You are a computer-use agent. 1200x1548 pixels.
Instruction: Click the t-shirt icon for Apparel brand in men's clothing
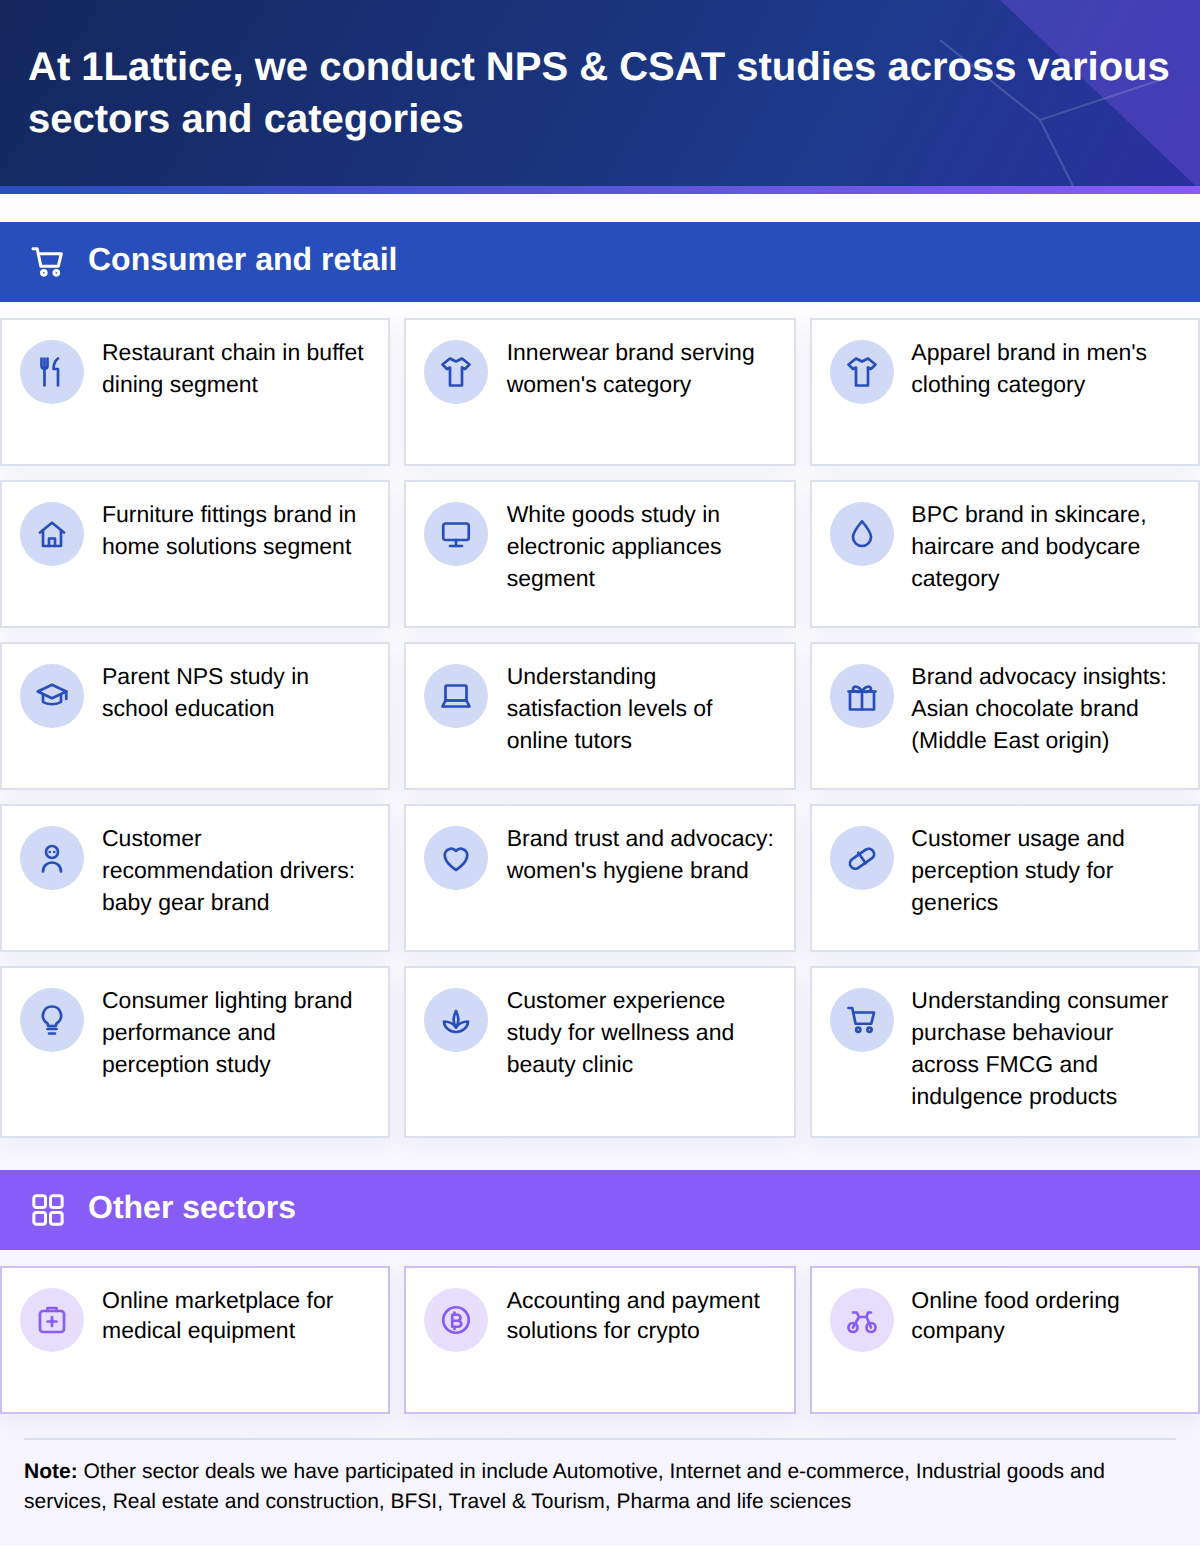click(862, 372)
